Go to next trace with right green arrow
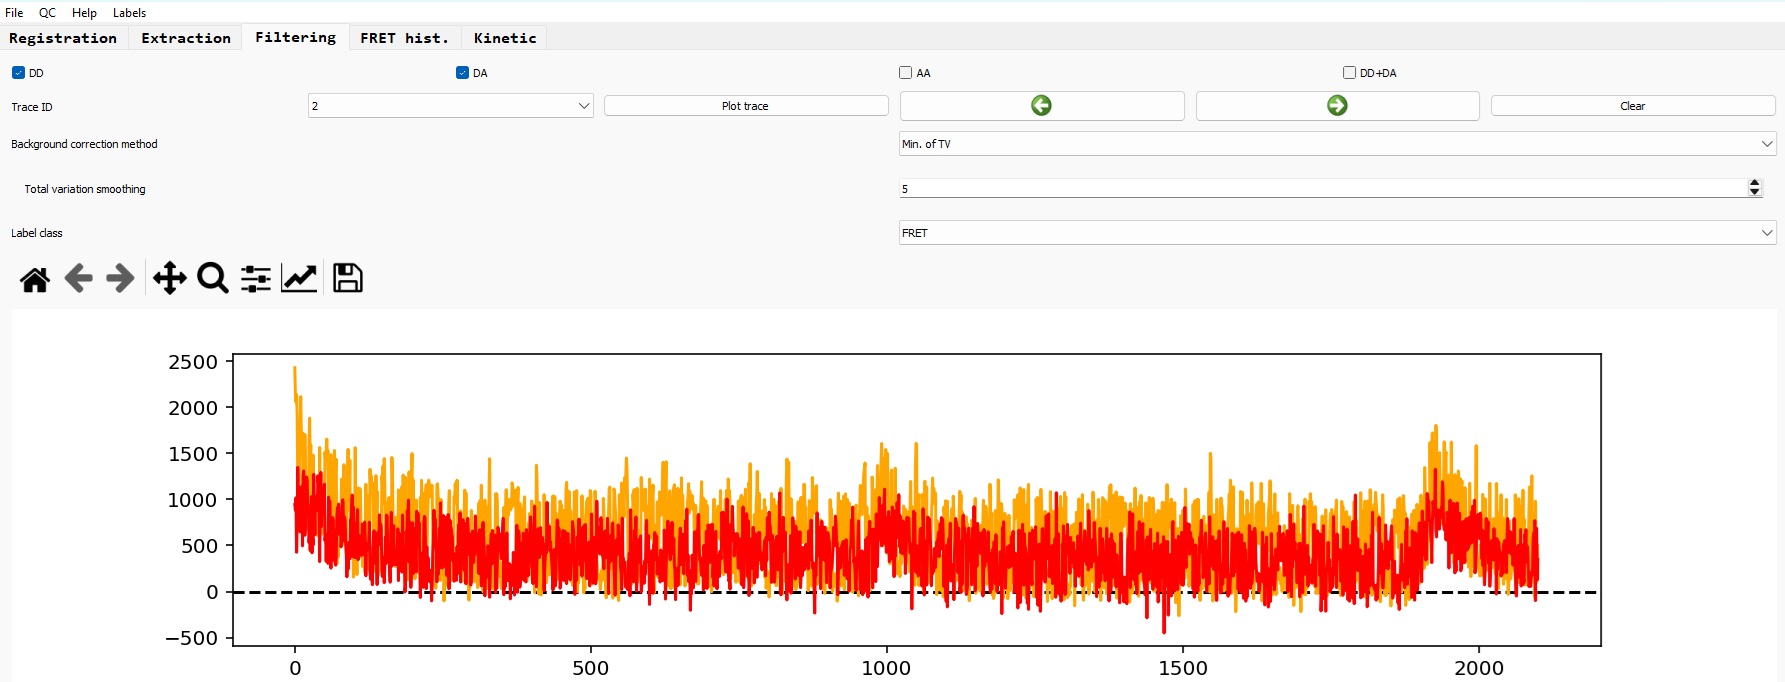 (x=1337, y=106)
